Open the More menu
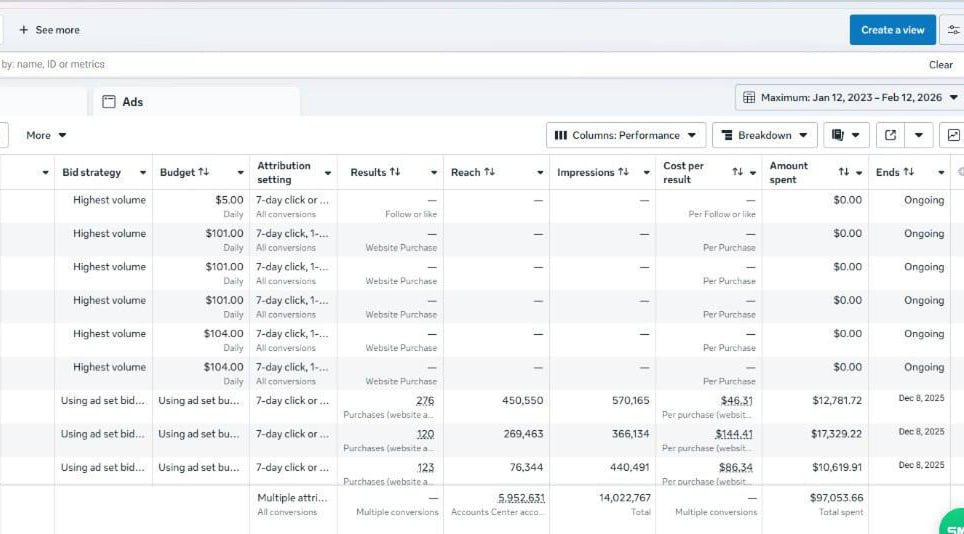This screenshot has width=964, height=534. (x=46, y=135)
